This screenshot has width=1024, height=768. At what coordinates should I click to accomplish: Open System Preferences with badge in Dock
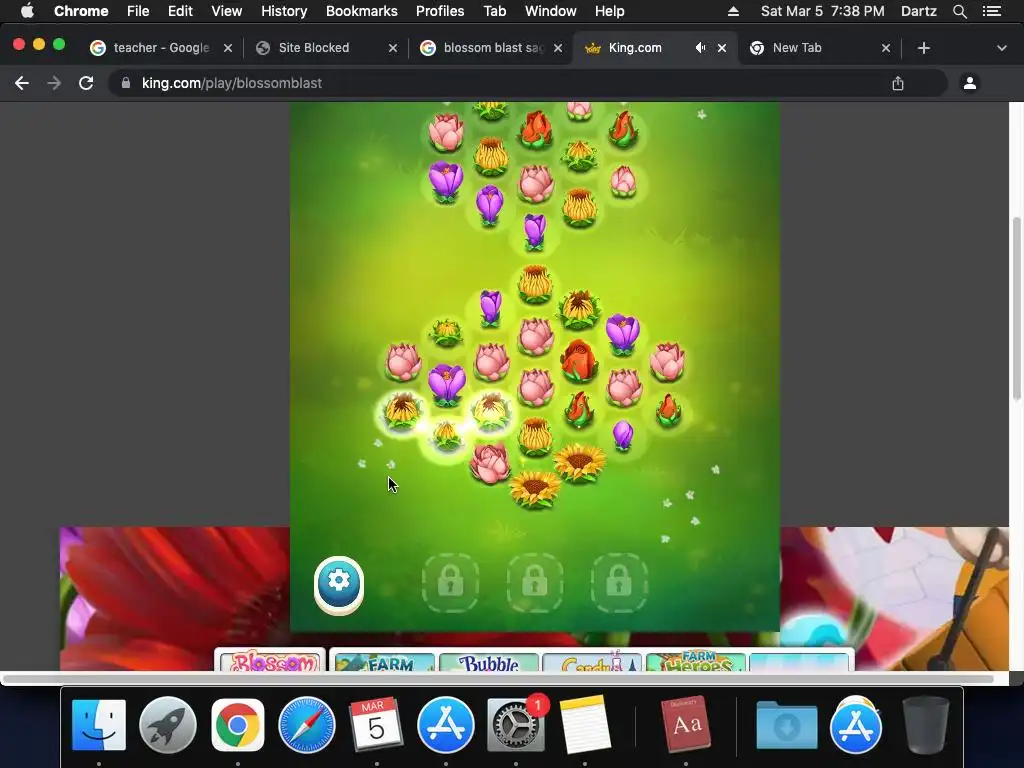[x=515, y=725]
